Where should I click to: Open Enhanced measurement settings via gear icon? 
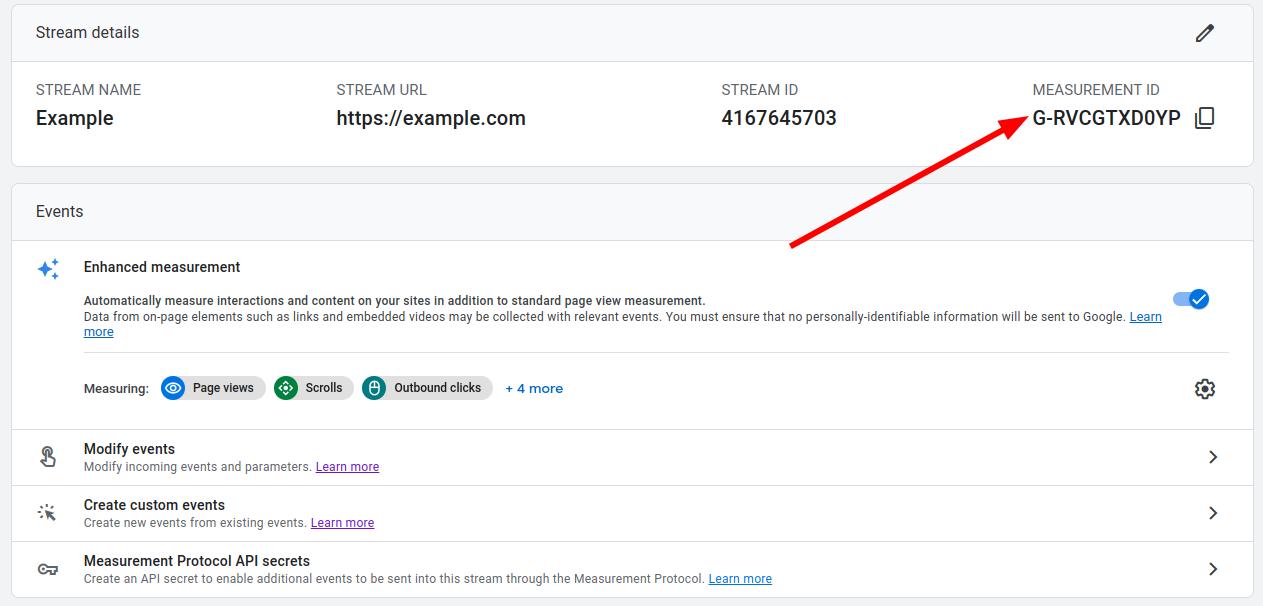[1205, 388]
